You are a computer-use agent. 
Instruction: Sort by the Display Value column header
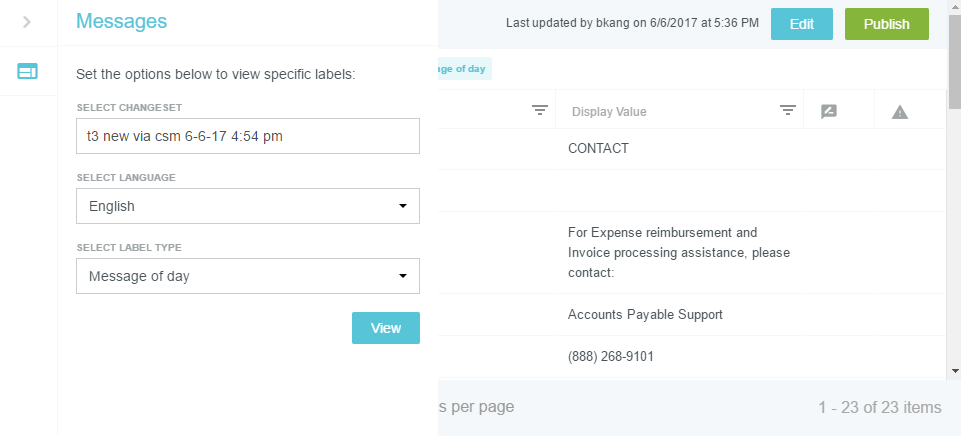coord(609,111)
